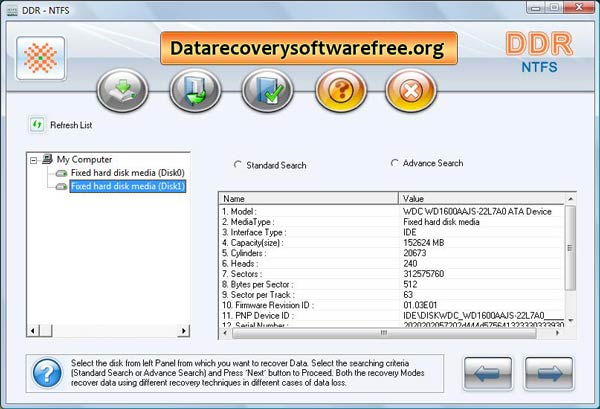Click the drive icon beside Disk1
The width and height of the screenshot is (600, 409).
point(61,187)
